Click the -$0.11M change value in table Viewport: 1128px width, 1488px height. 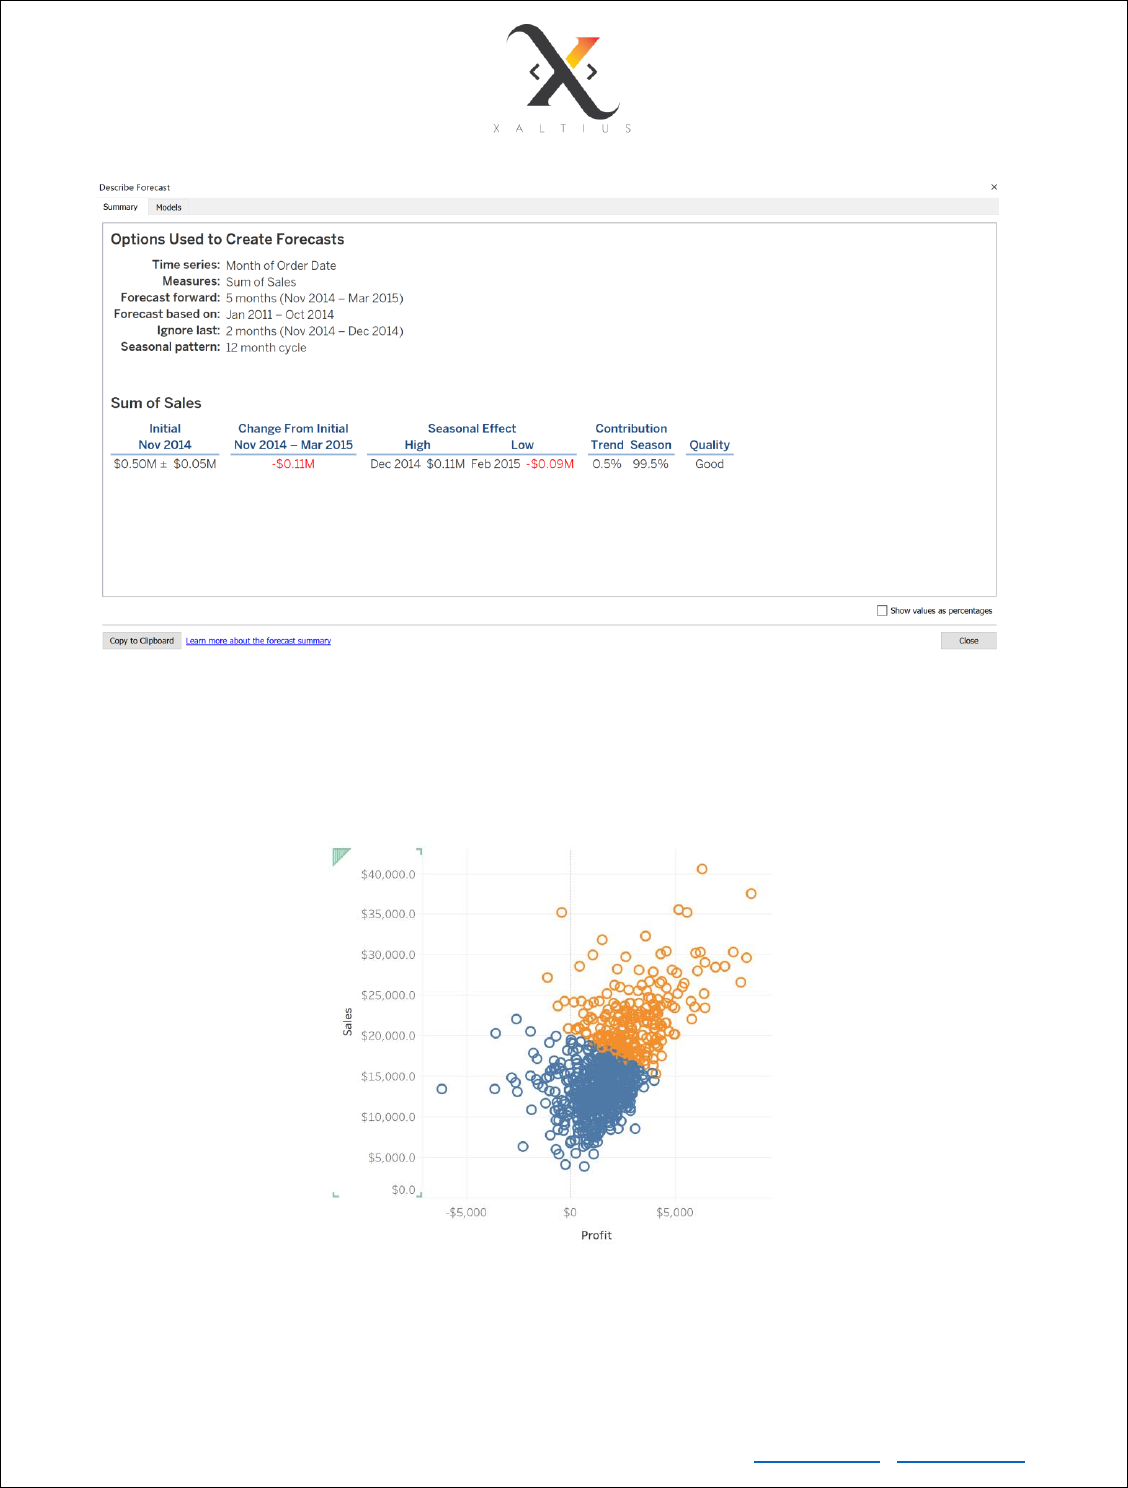coord(293,464)
